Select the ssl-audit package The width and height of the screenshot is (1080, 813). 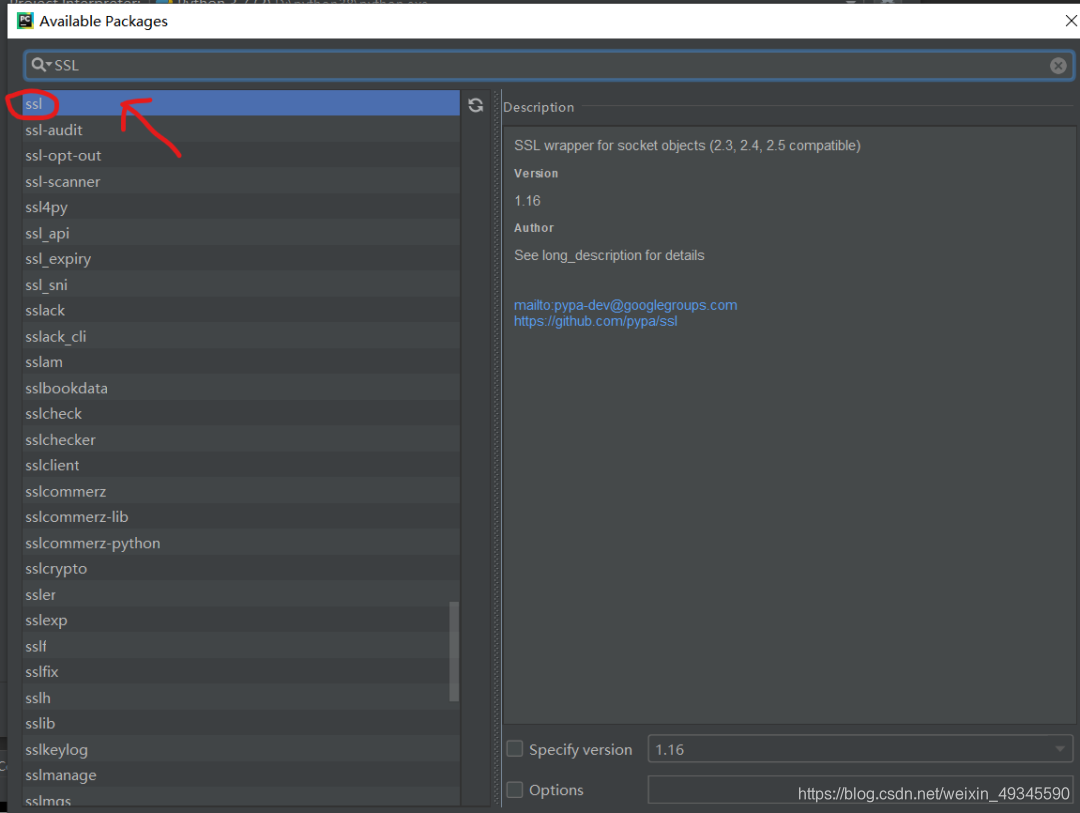pos(241,130)
